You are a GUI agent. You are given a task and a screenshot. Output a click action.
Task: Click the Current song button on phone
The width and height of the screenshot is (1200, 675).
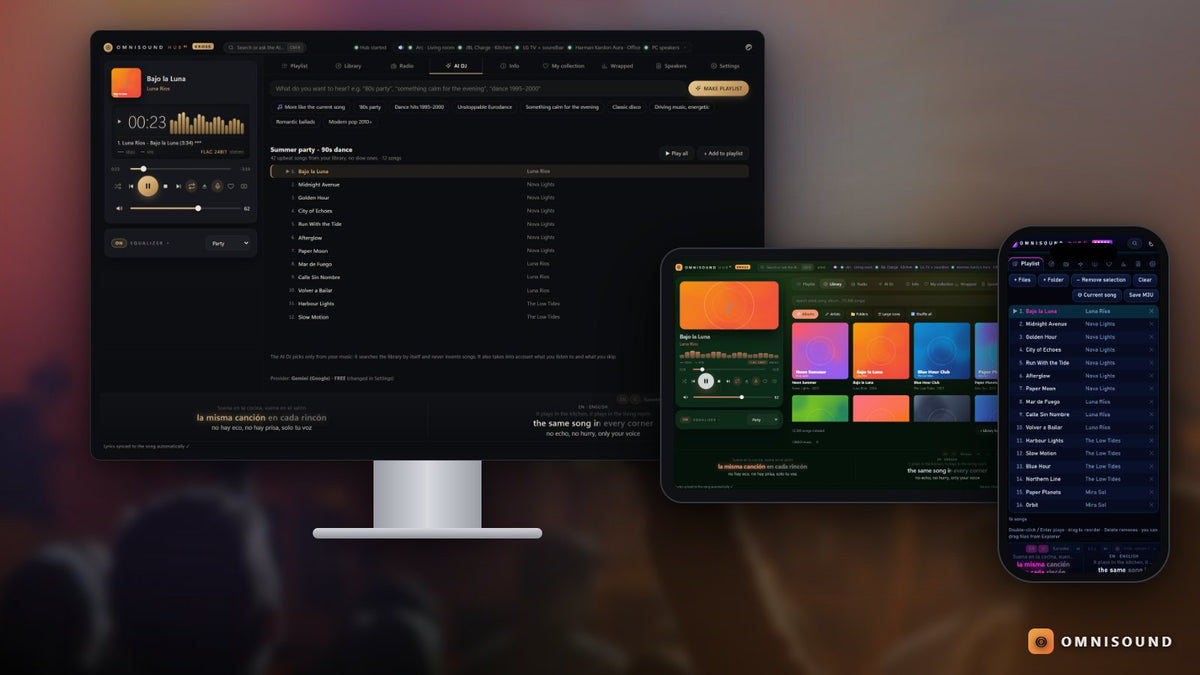coord(1097,295)
